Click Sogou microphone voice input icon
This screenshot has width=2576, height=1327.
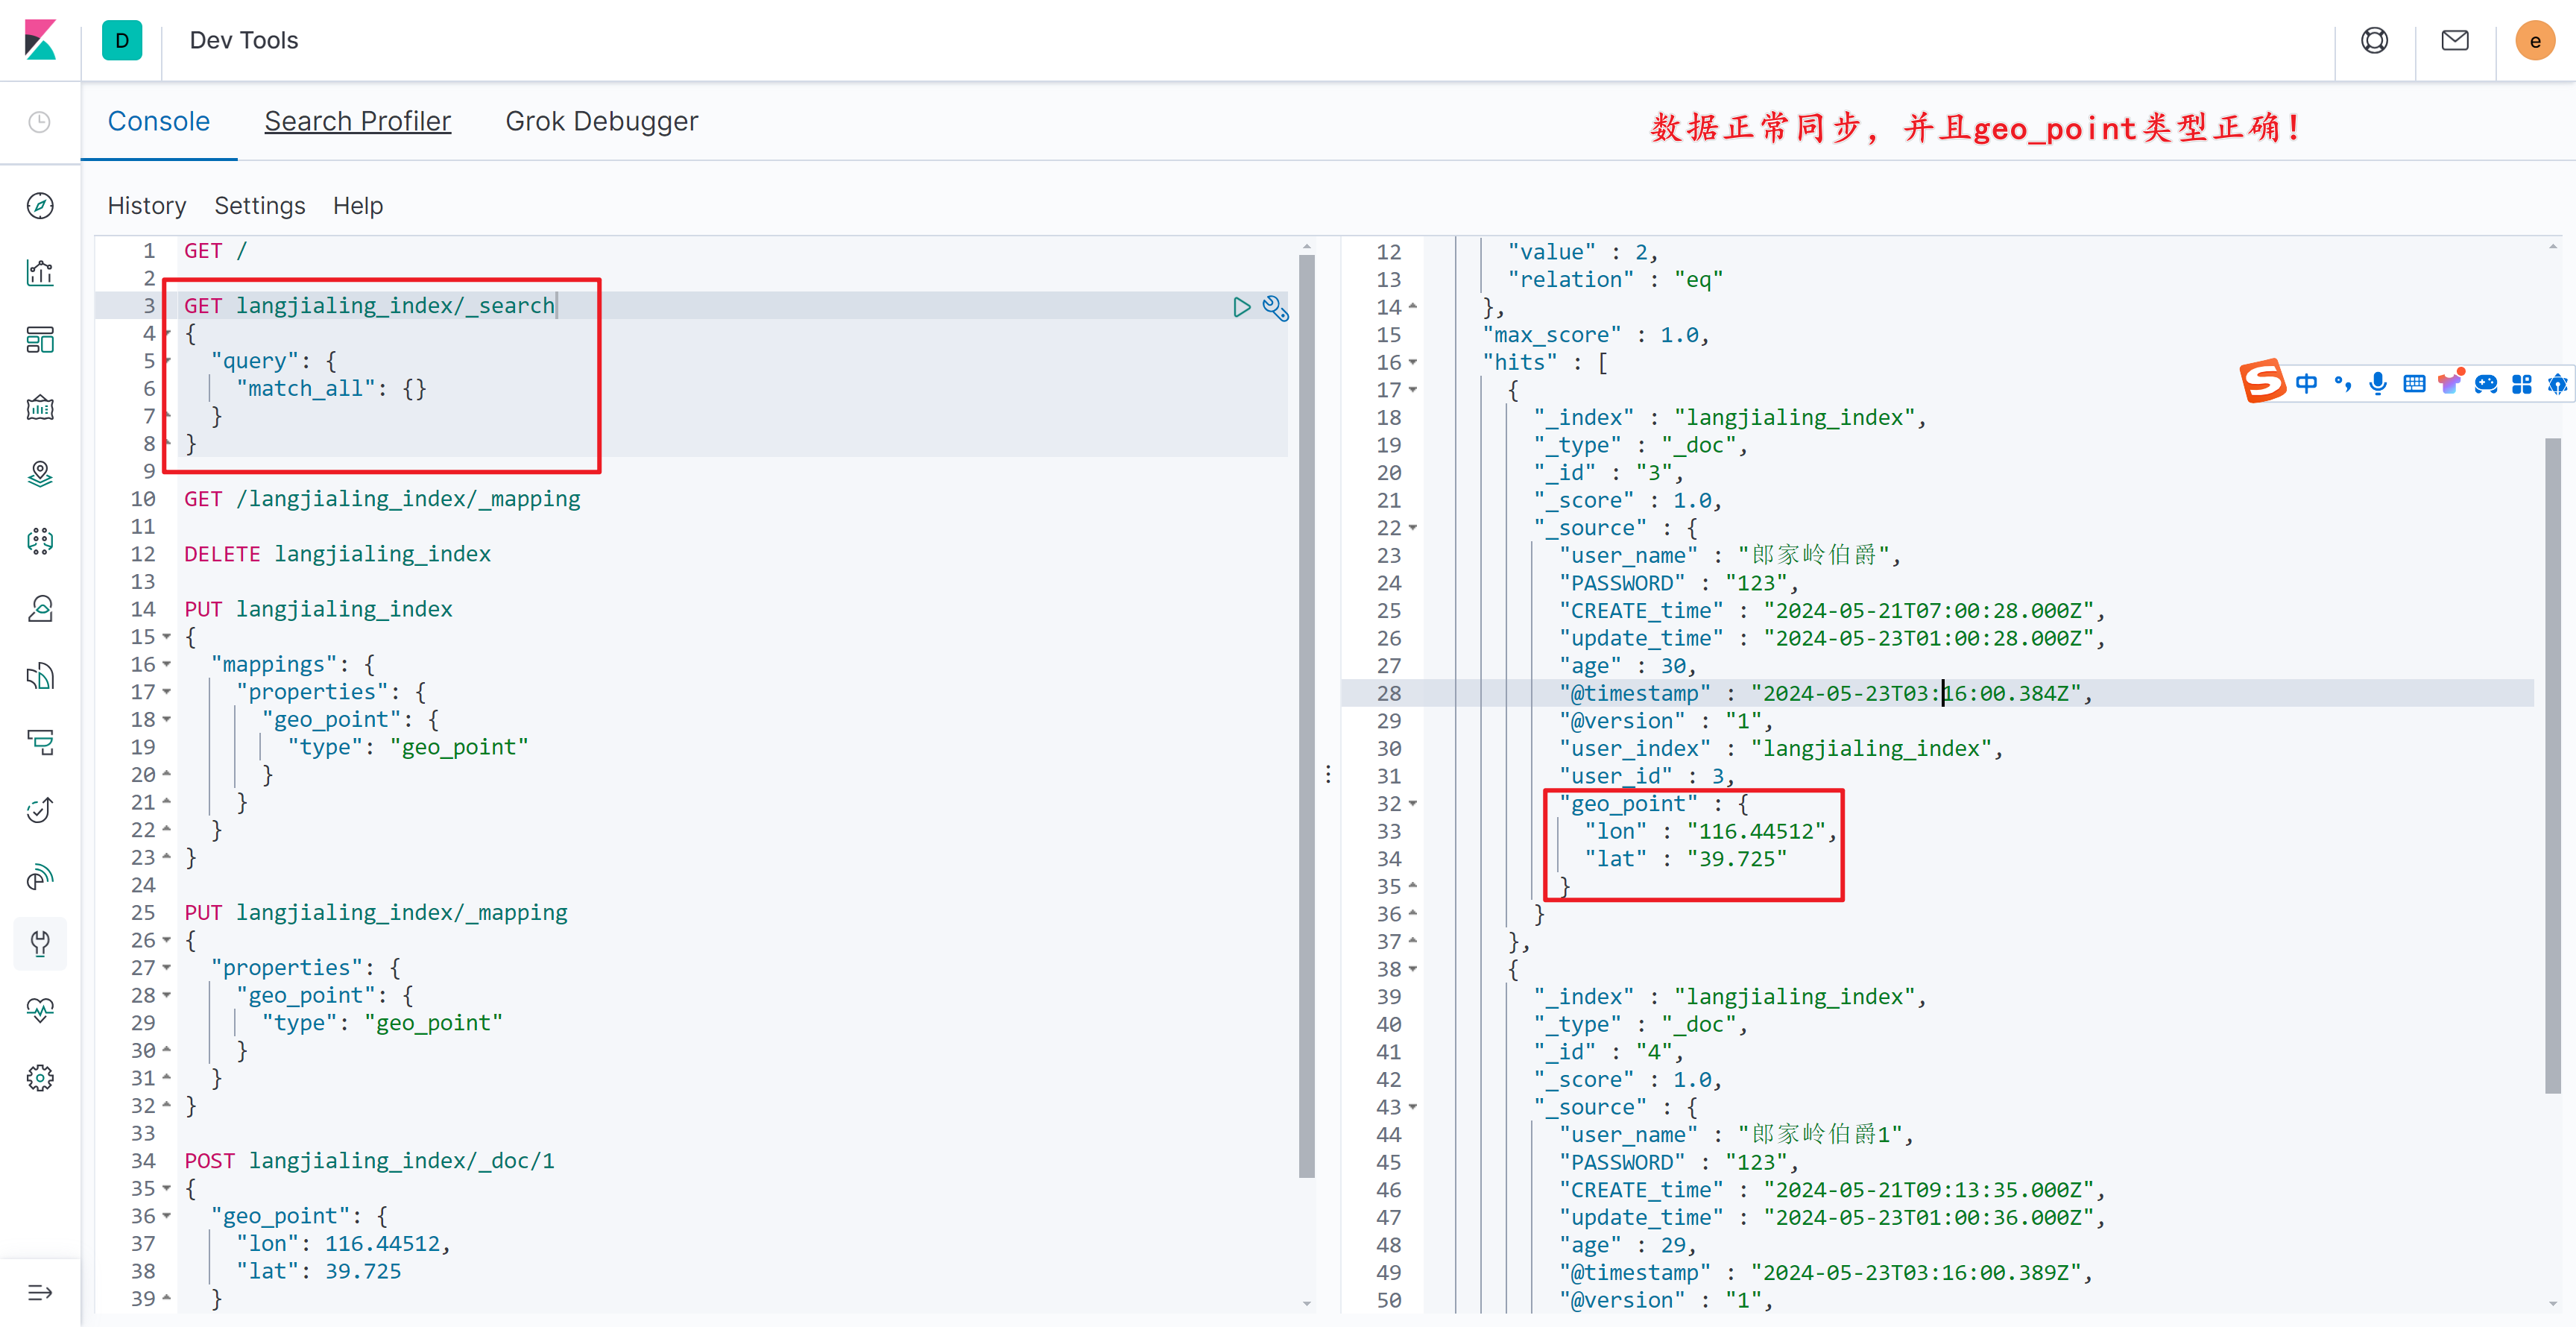[x=2378, y=384]
